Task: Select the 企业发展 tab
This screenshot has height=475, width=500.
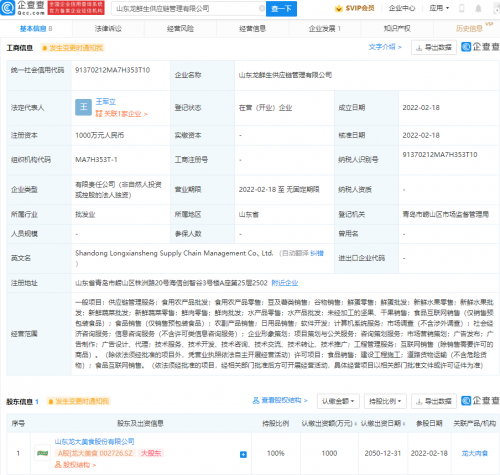Action: 325,29
